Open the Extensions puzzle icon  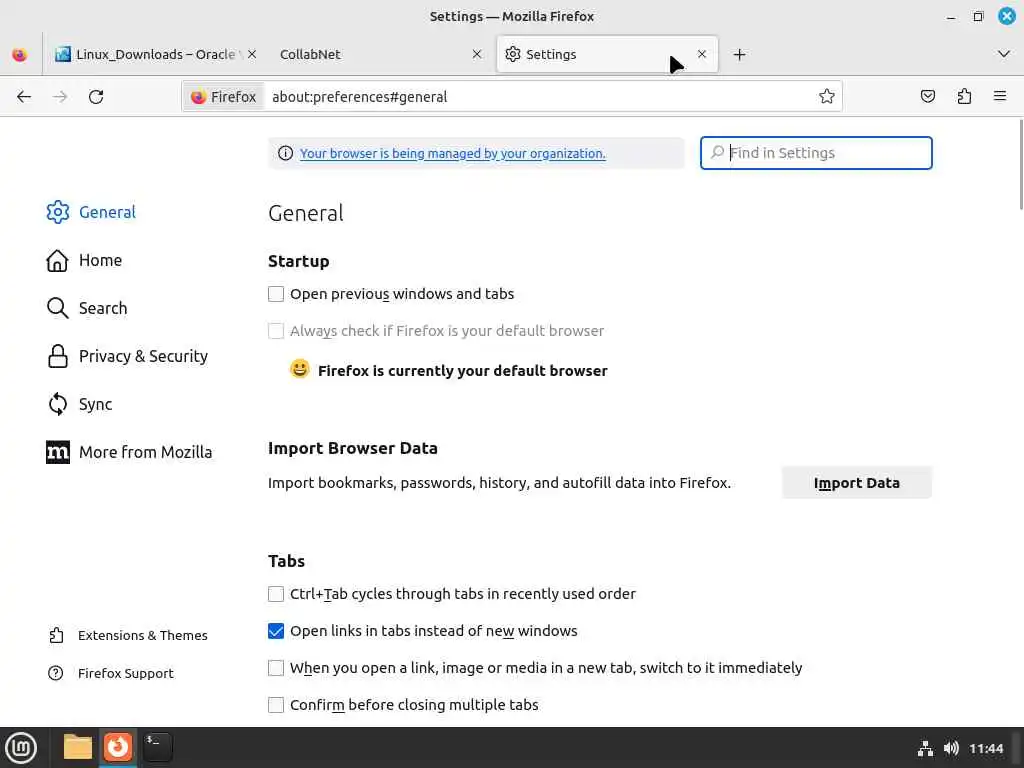pos(964,97)
